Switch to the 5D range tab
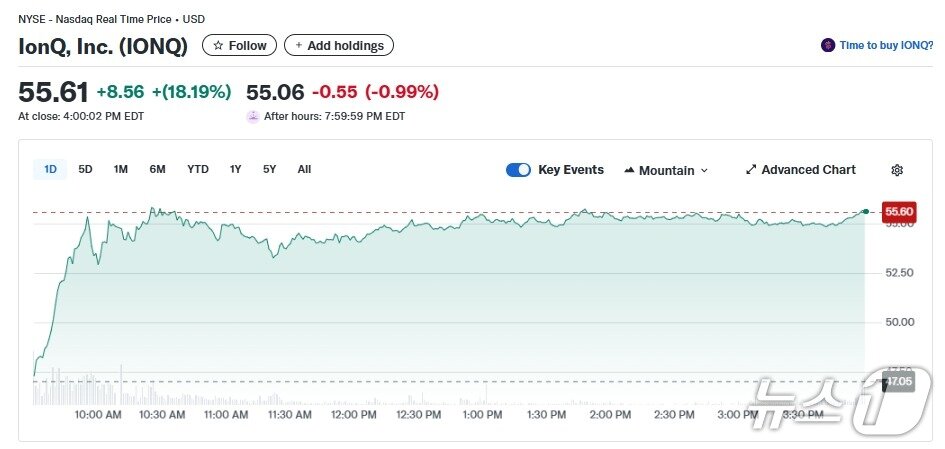 pyautogui.click(x=85, y=169)
